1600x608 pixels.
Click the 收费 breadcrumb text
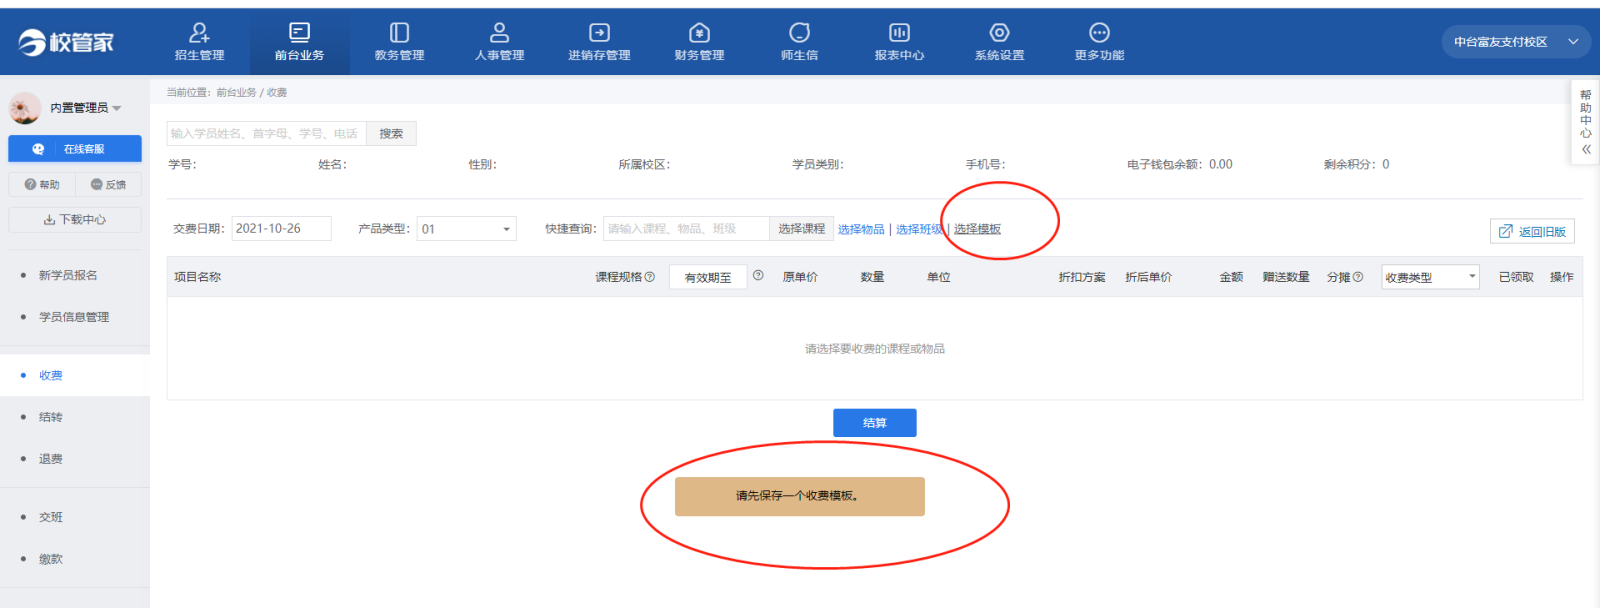pos(277,92)
